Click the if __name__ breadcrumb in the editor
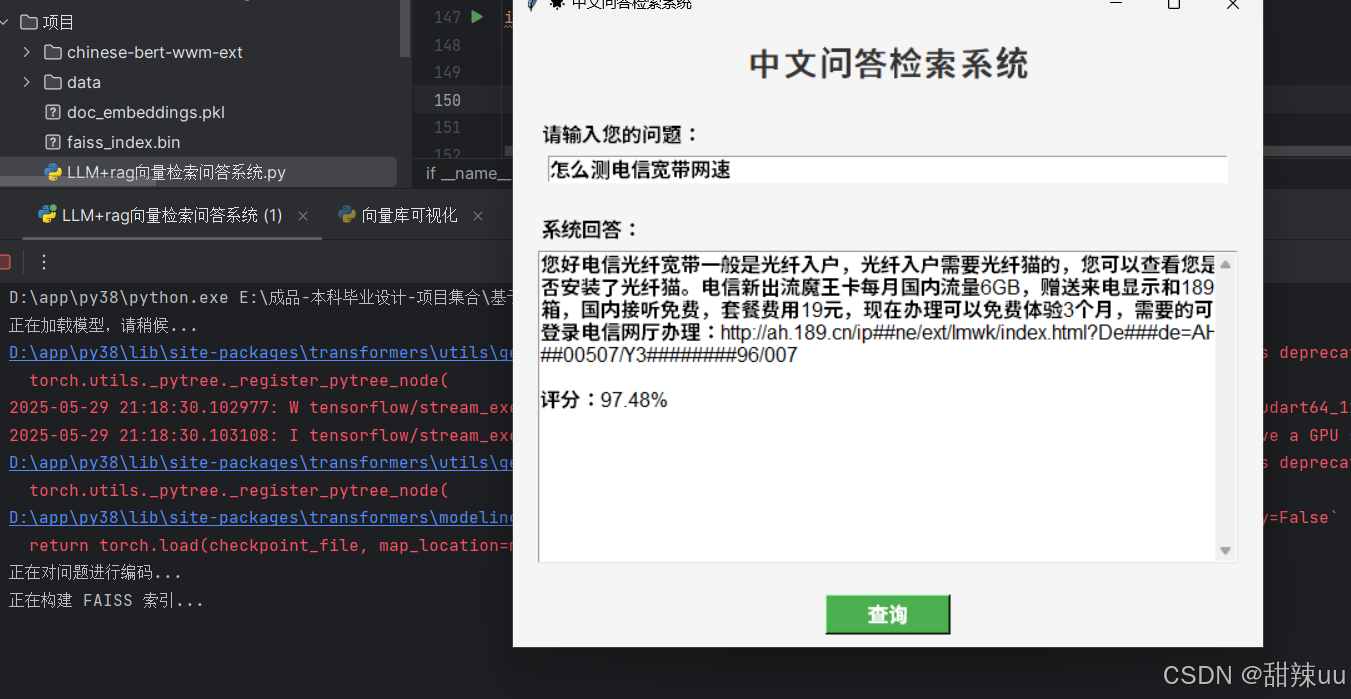This screenshot has width=1351, height=699. 467,173
